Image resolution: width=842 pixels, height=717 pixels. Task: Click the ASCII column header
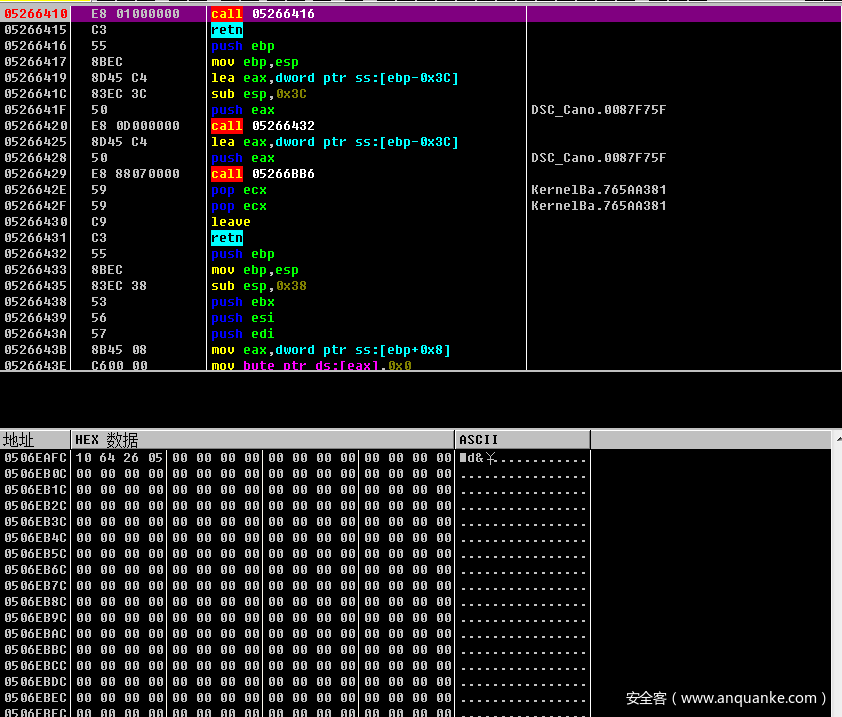click(x=478, y=440)
